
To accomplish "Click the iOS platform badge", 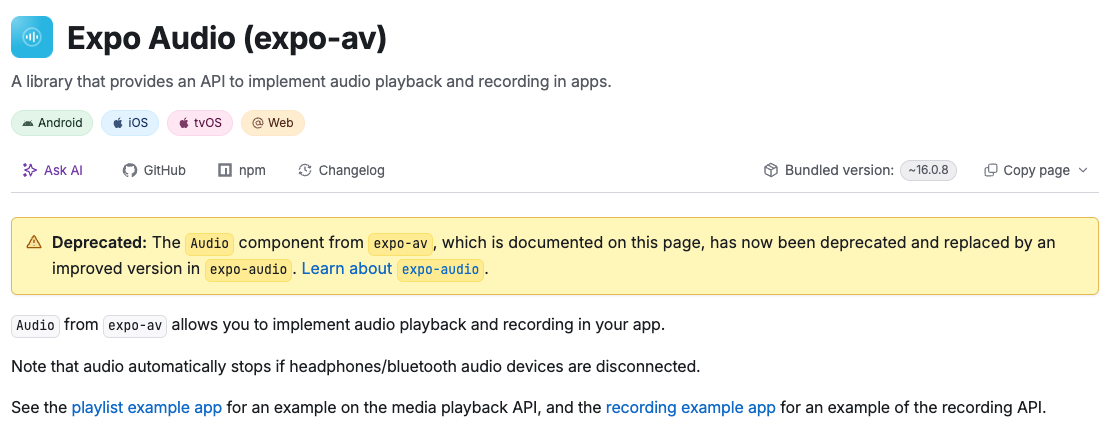I will point(130,123).
